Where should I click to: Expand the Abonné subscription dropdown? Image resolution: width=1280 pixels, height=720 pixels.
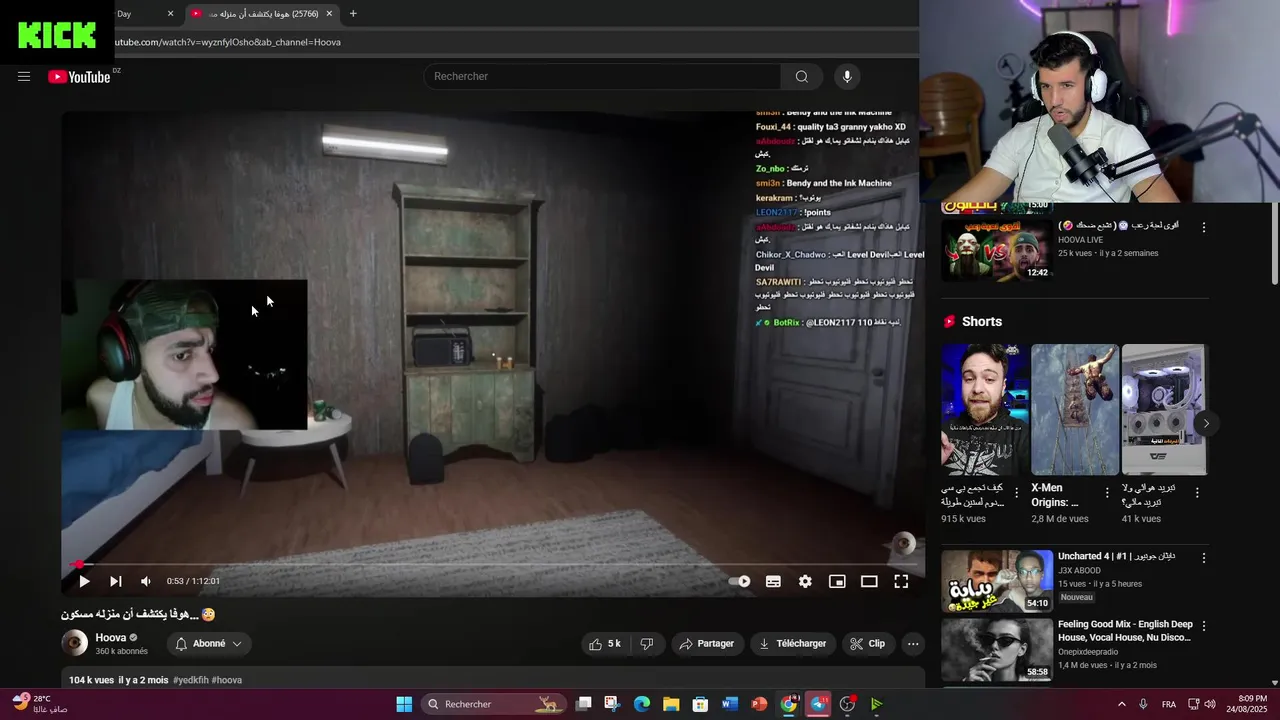(208, 644)
